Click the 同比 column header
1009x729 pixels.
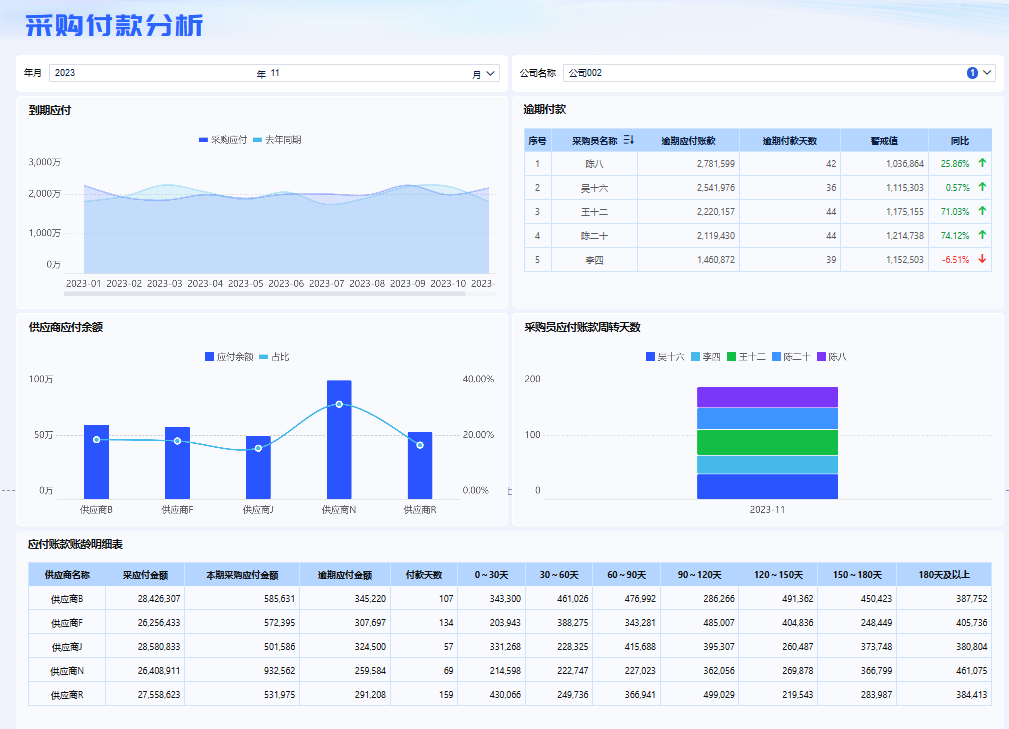click(959, 140)
